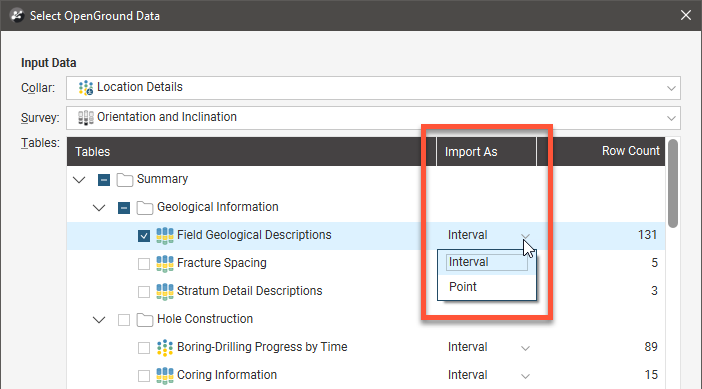Click the Field Geological Descriptions table icon
The height and width of the screenshot is (389, 702).
pos(165,235)
